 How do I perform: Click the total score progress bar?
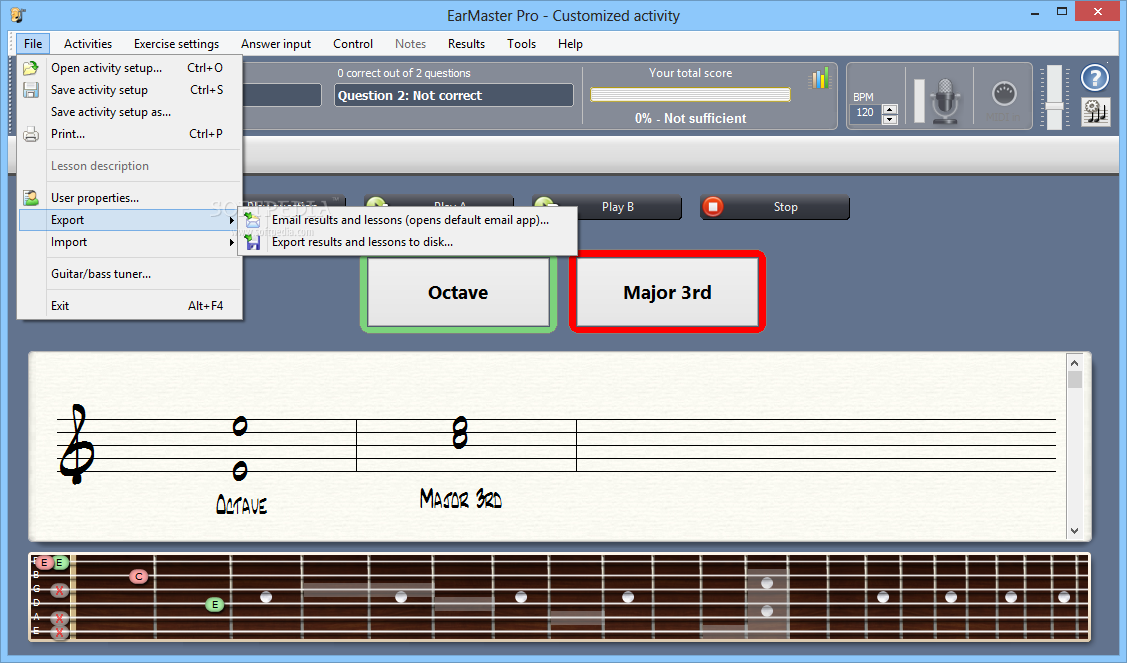[x=690, y=95]
